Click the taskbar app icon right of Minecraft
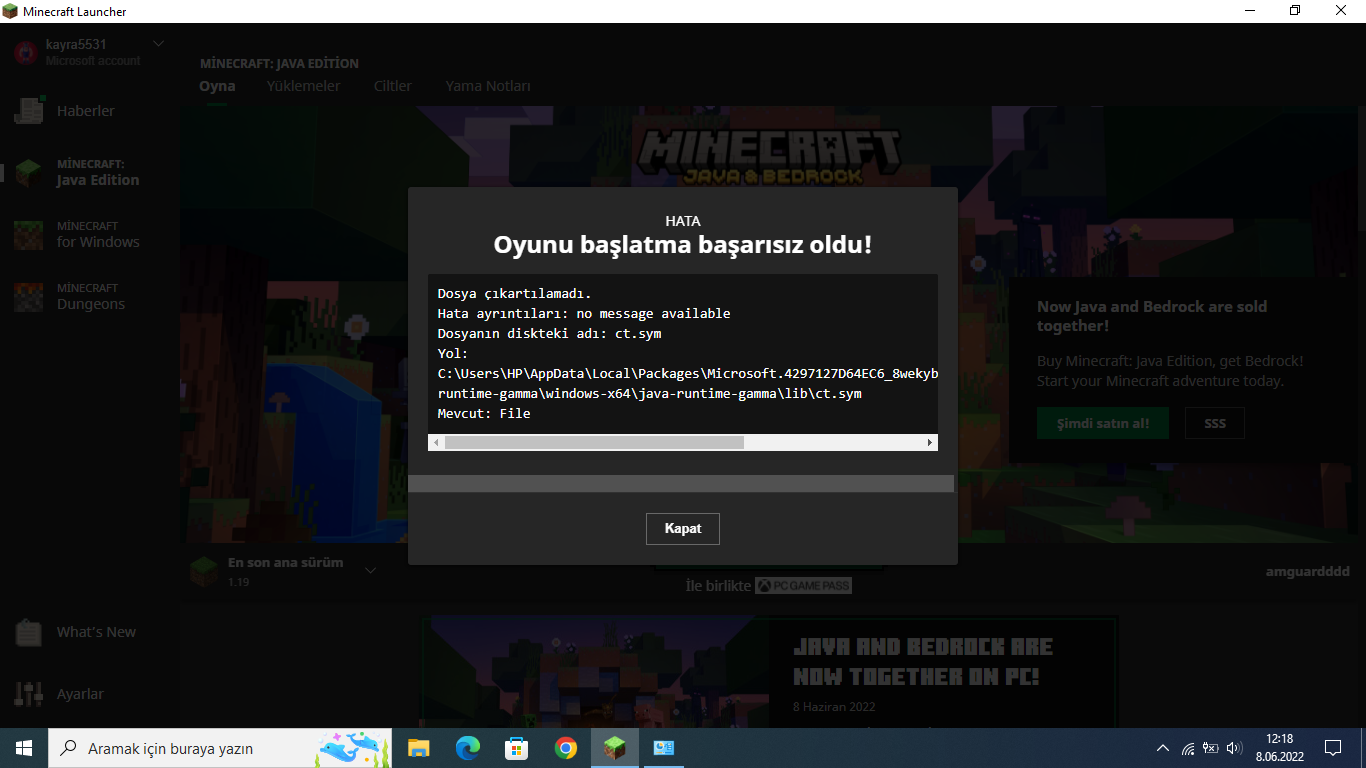 pyautogui.click(x=663, y=748)
